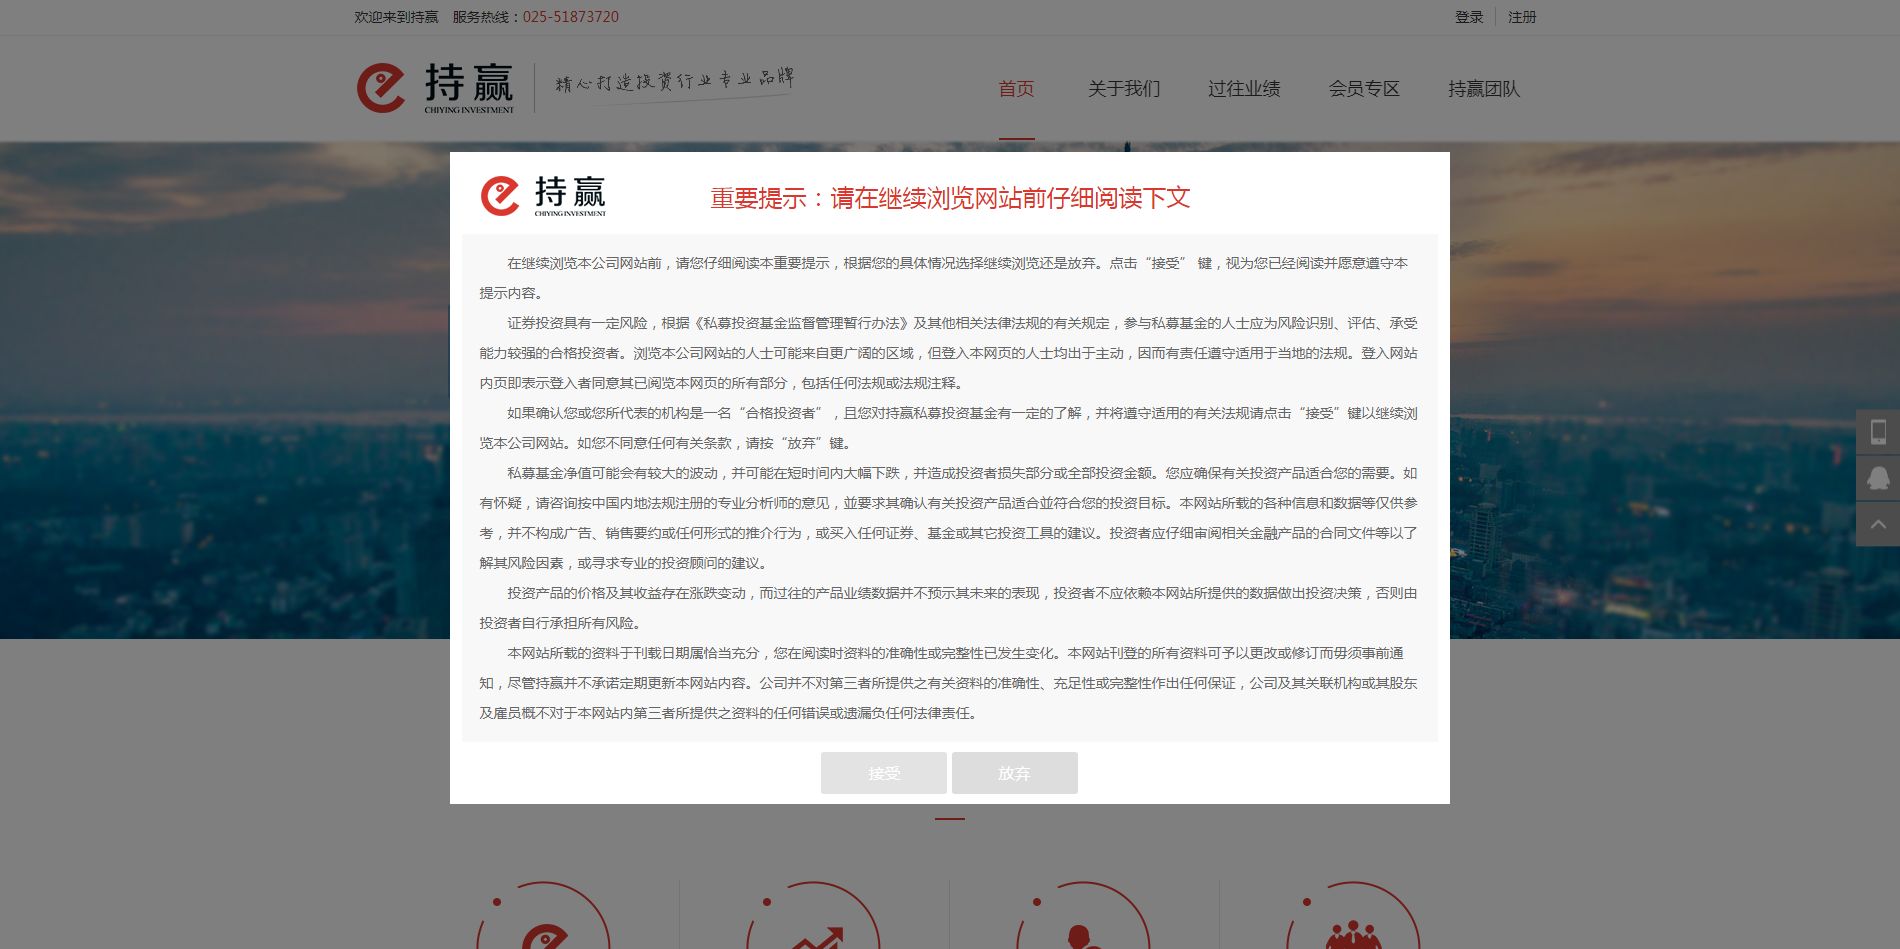Click the QQ contact sidebar icon
1900x949 pixels.
click(1878, 477)
